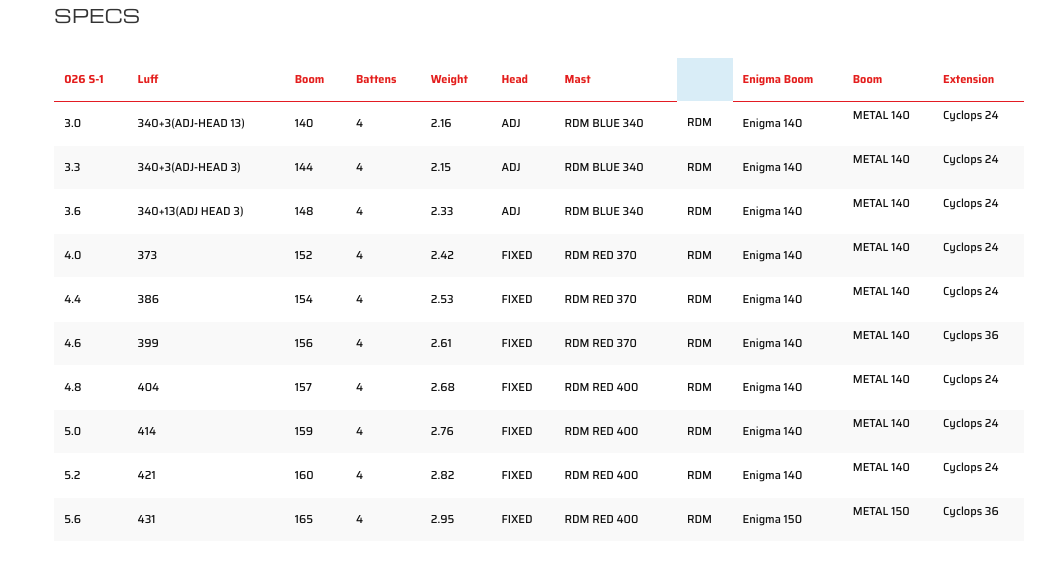
Task: Select the 3.0 sail size row
Action: (539, 123)
